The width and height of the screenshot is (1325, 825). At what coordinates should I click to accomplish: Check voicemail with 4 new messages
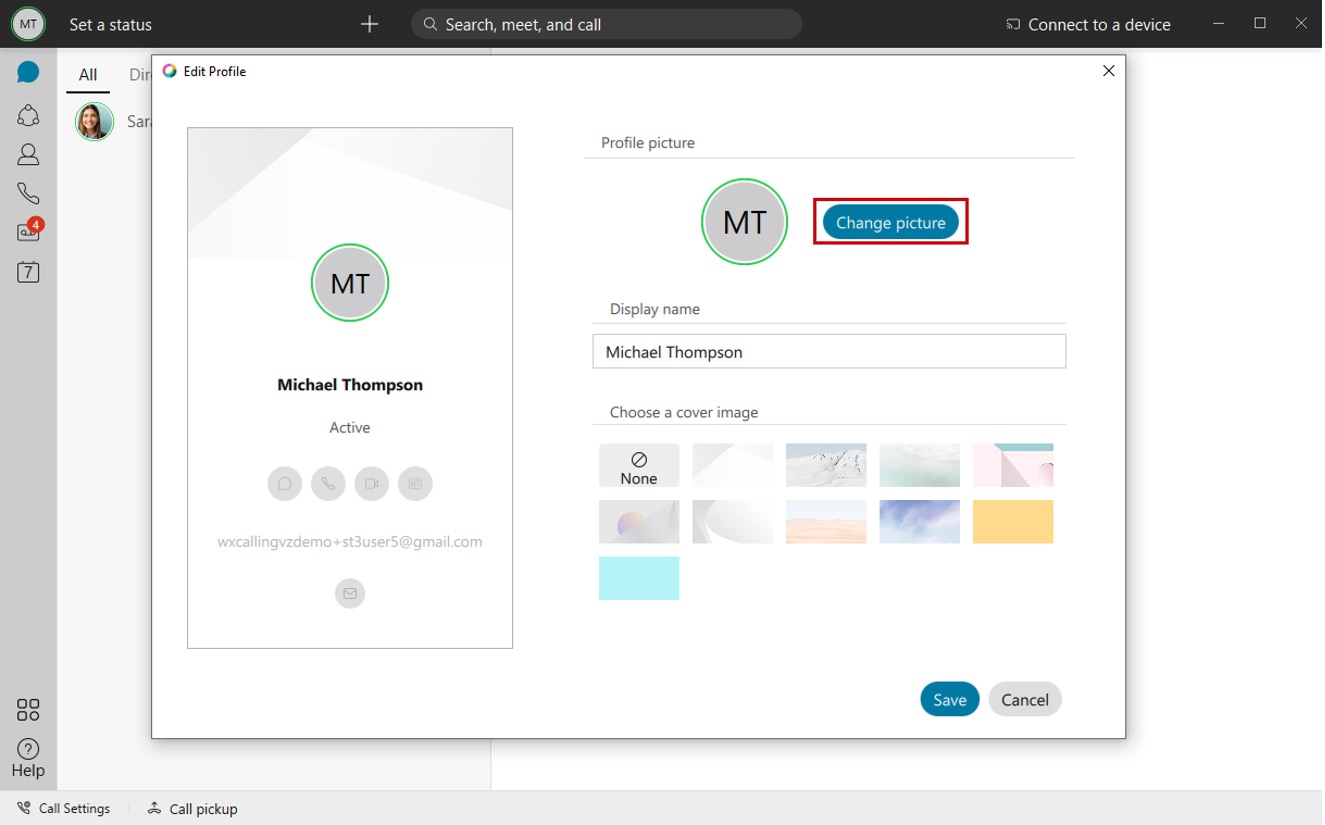pyautogui.click(x=28, y=231)
